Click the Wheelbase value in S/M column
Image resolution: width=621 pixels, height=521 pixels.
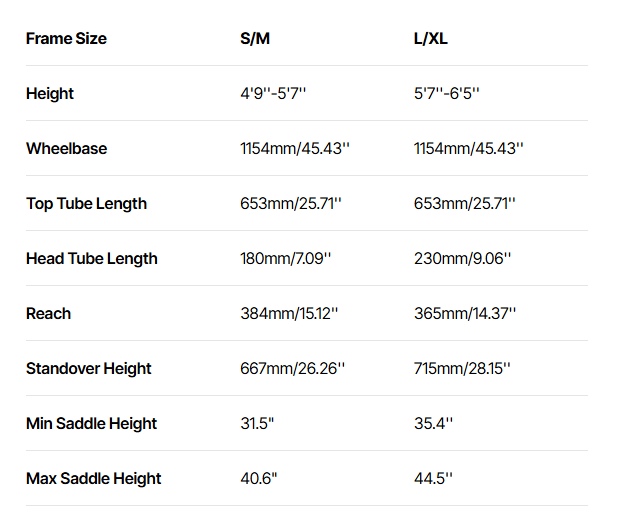[x=294, y=149]
